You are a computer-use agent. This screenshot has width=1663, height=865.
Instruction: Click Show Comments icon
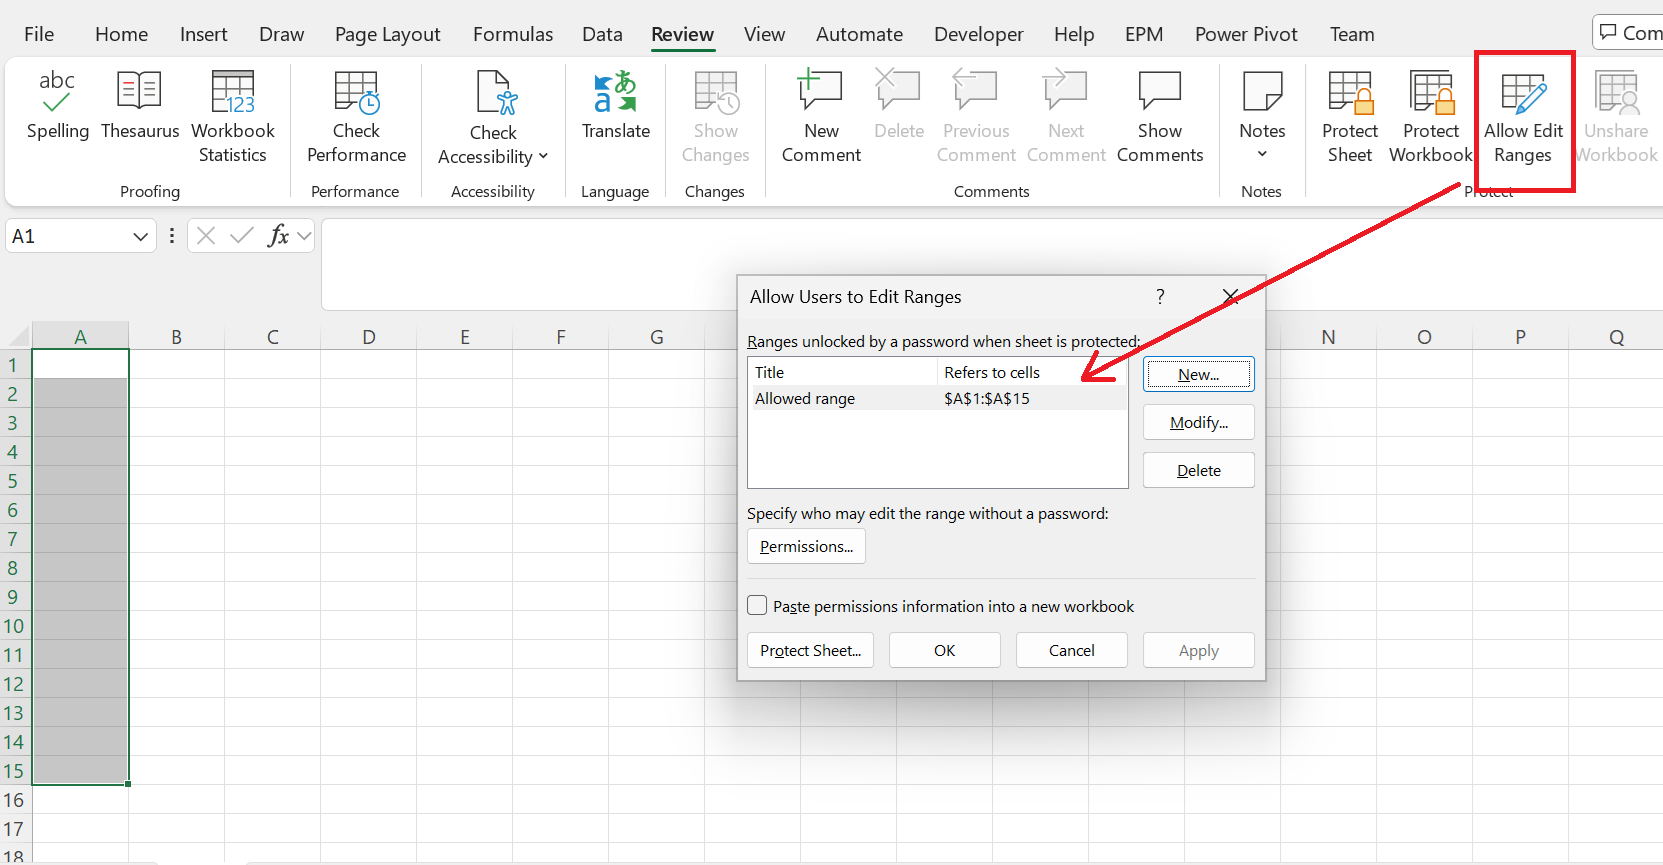pyautogui.click(x=1160, y=90)
